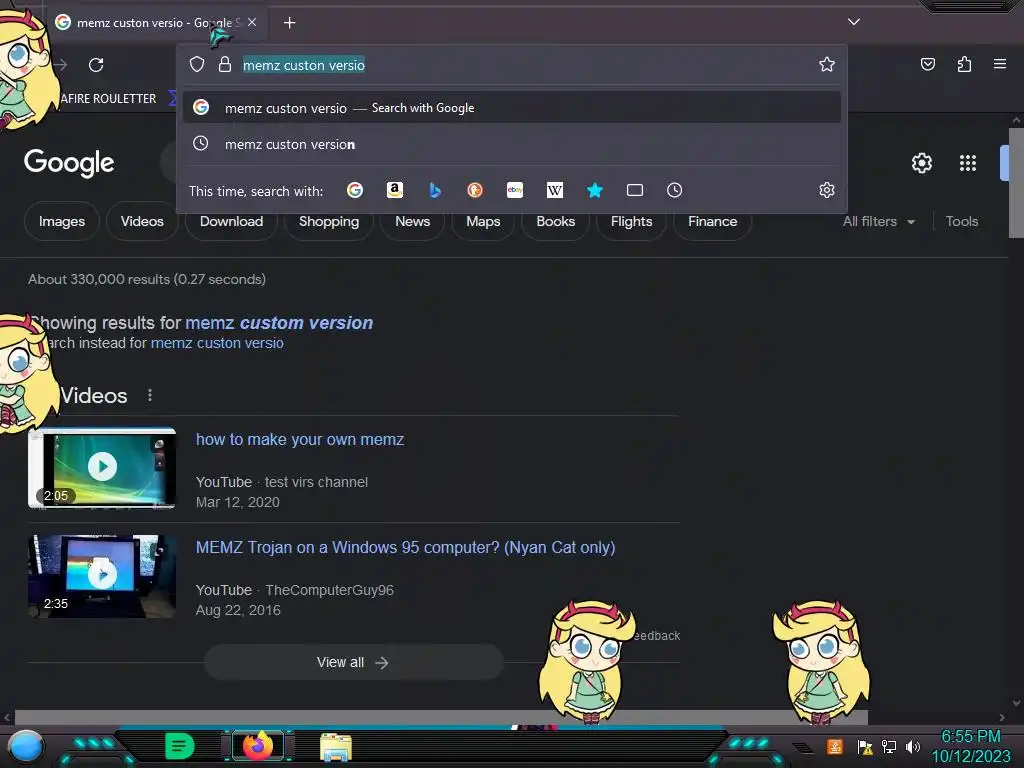1024x768 pixels.
Task: Open the Action Center flag tray icon
Action: click(865, 746)
